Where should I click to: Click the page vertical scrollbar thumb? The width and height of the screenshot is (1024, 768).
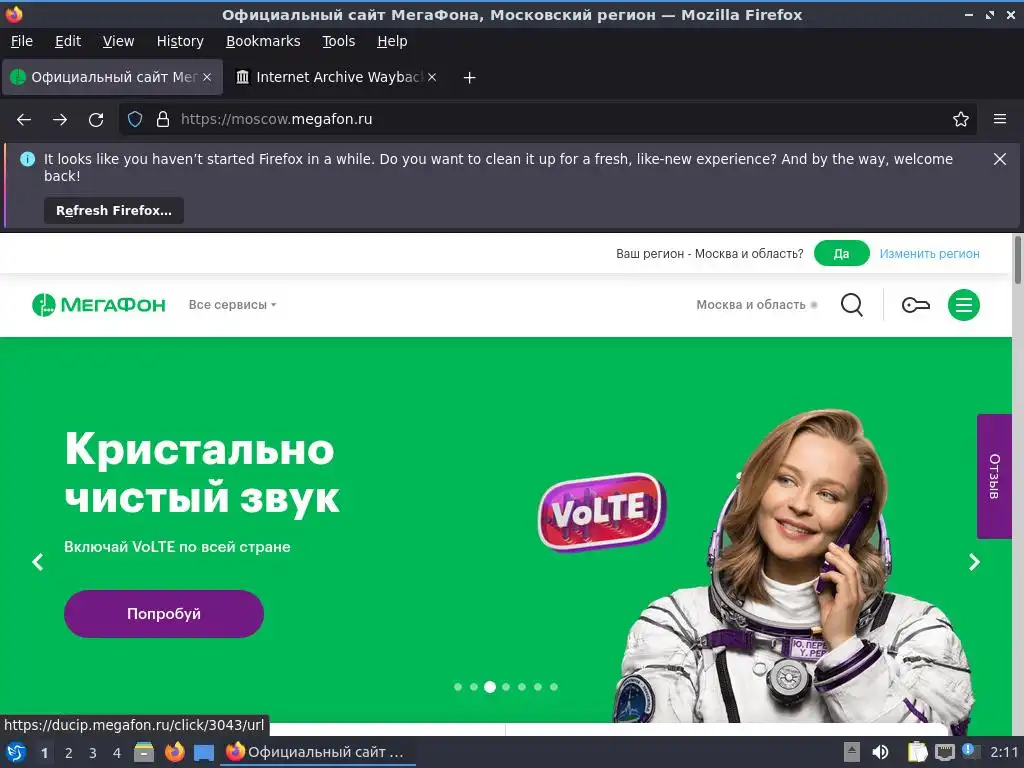1017,260
